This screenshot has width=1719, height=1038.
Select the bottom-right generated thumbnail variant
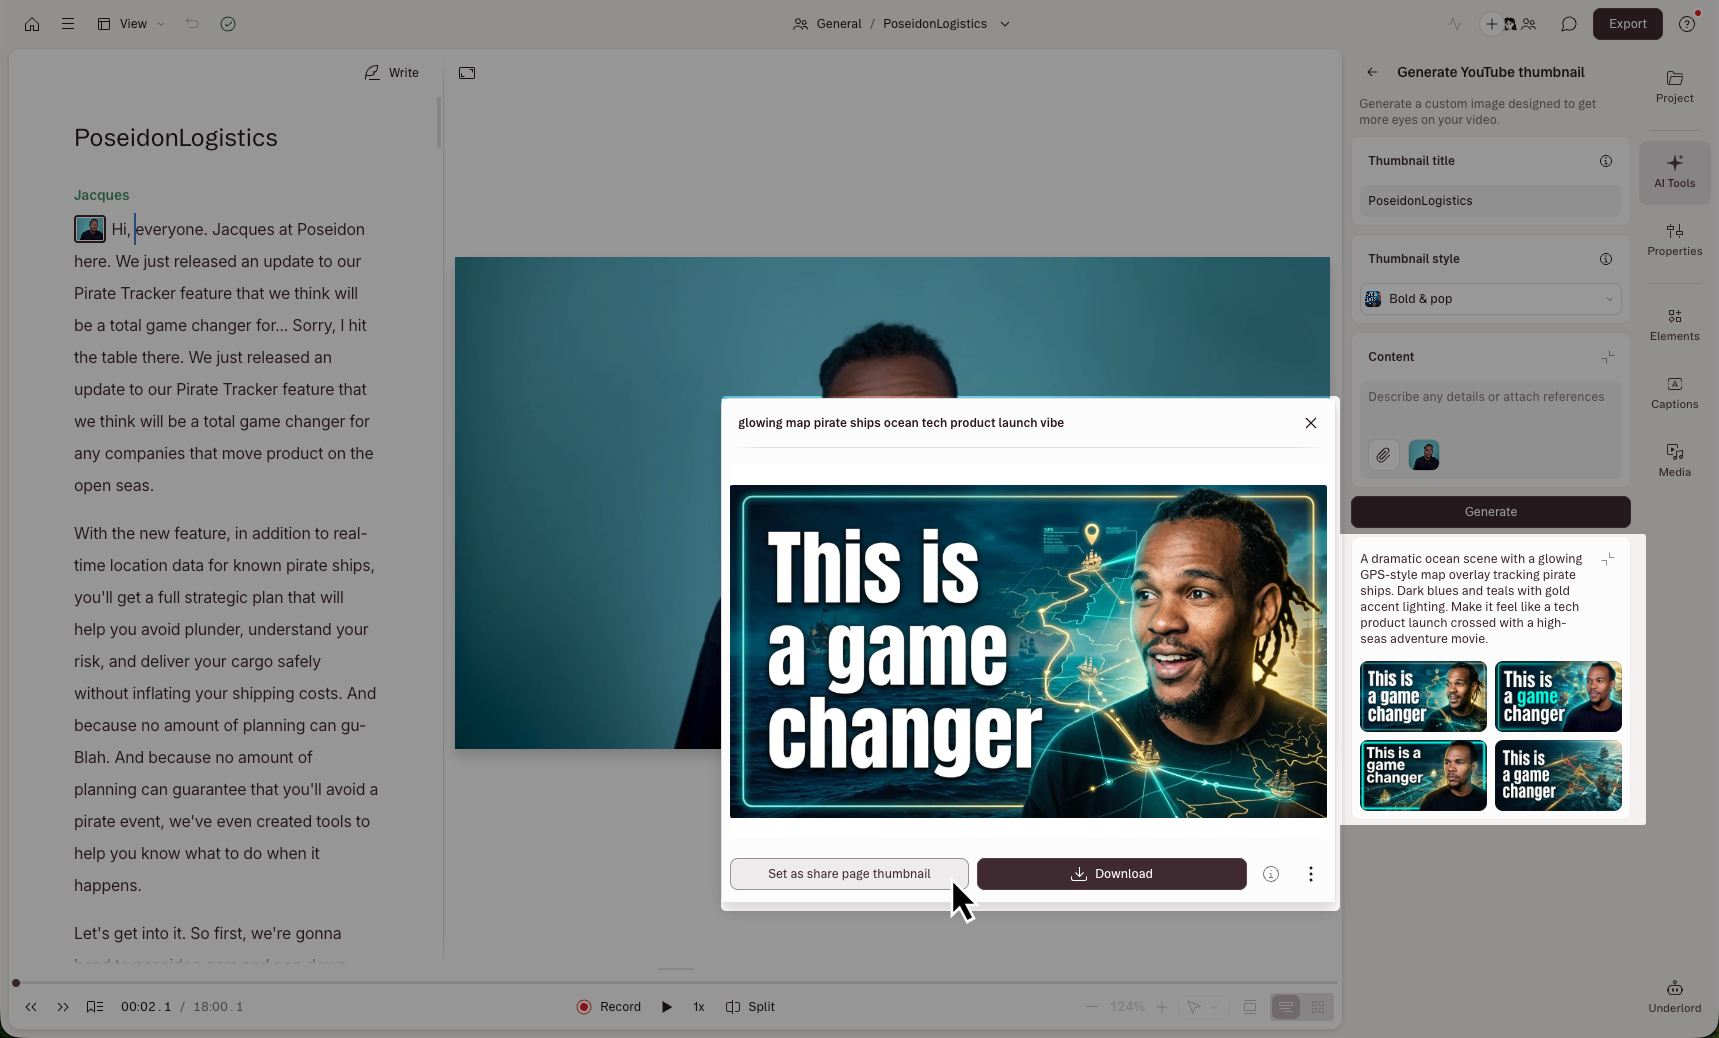tap(1558, 775)
